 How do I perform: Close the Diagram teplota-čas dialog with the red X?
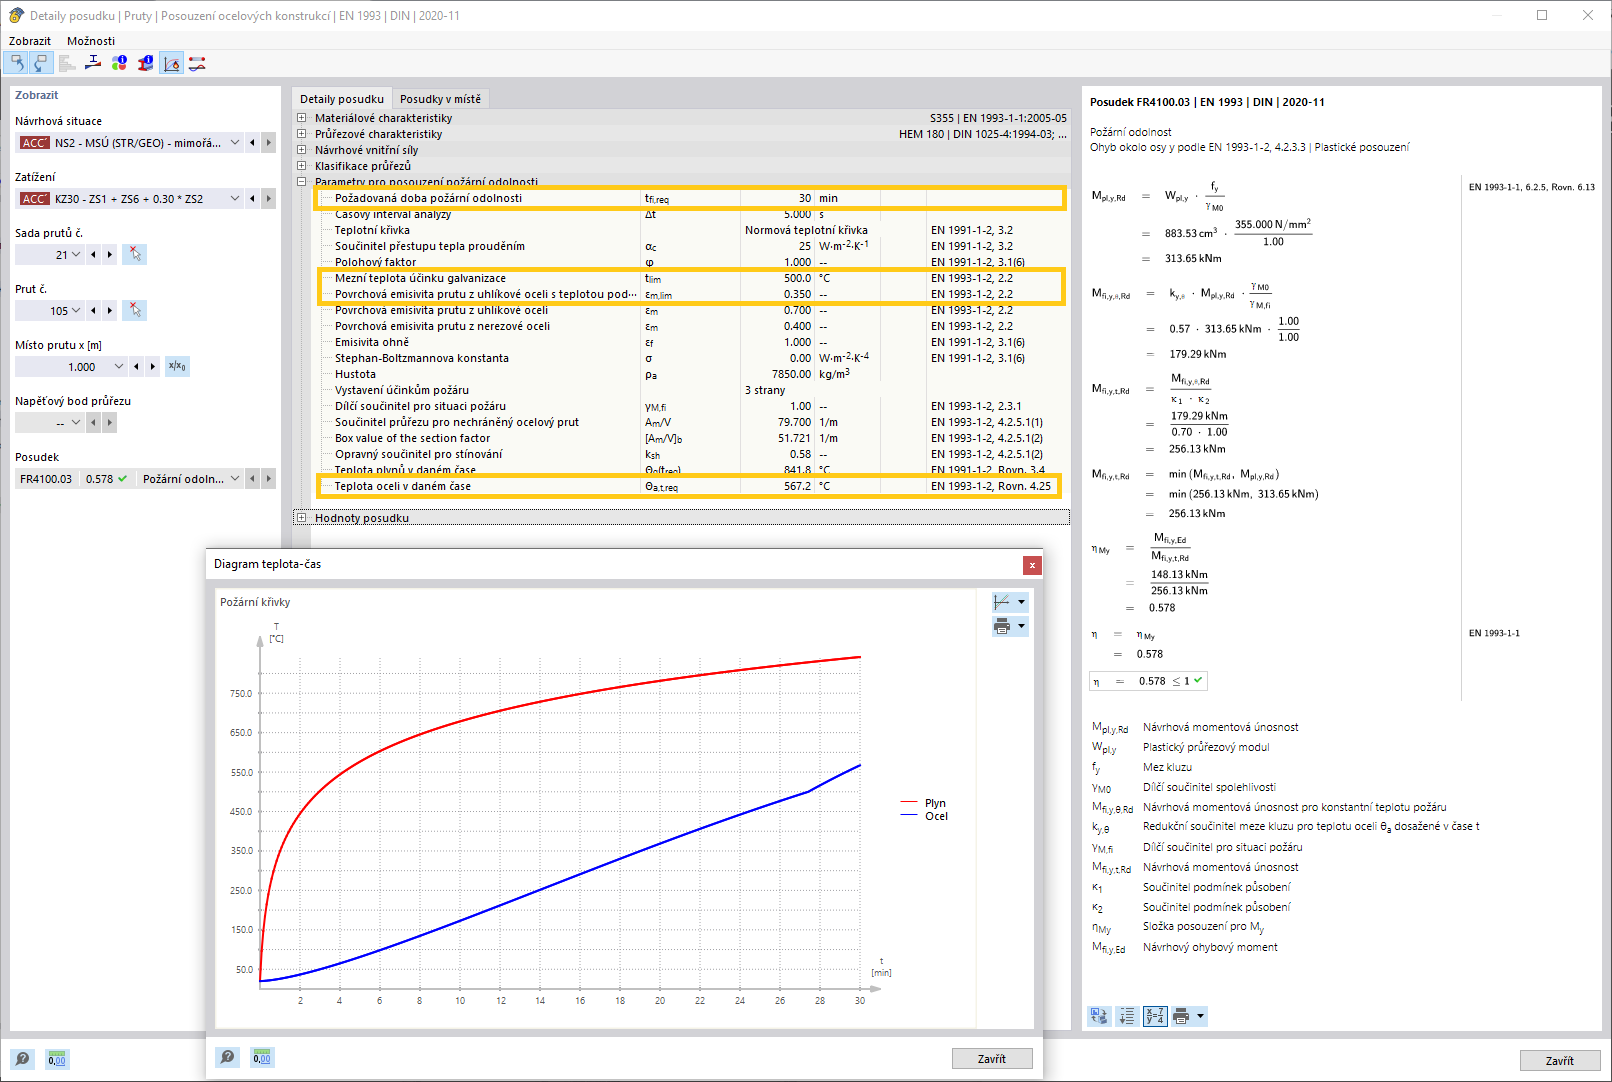point(1032,565)
